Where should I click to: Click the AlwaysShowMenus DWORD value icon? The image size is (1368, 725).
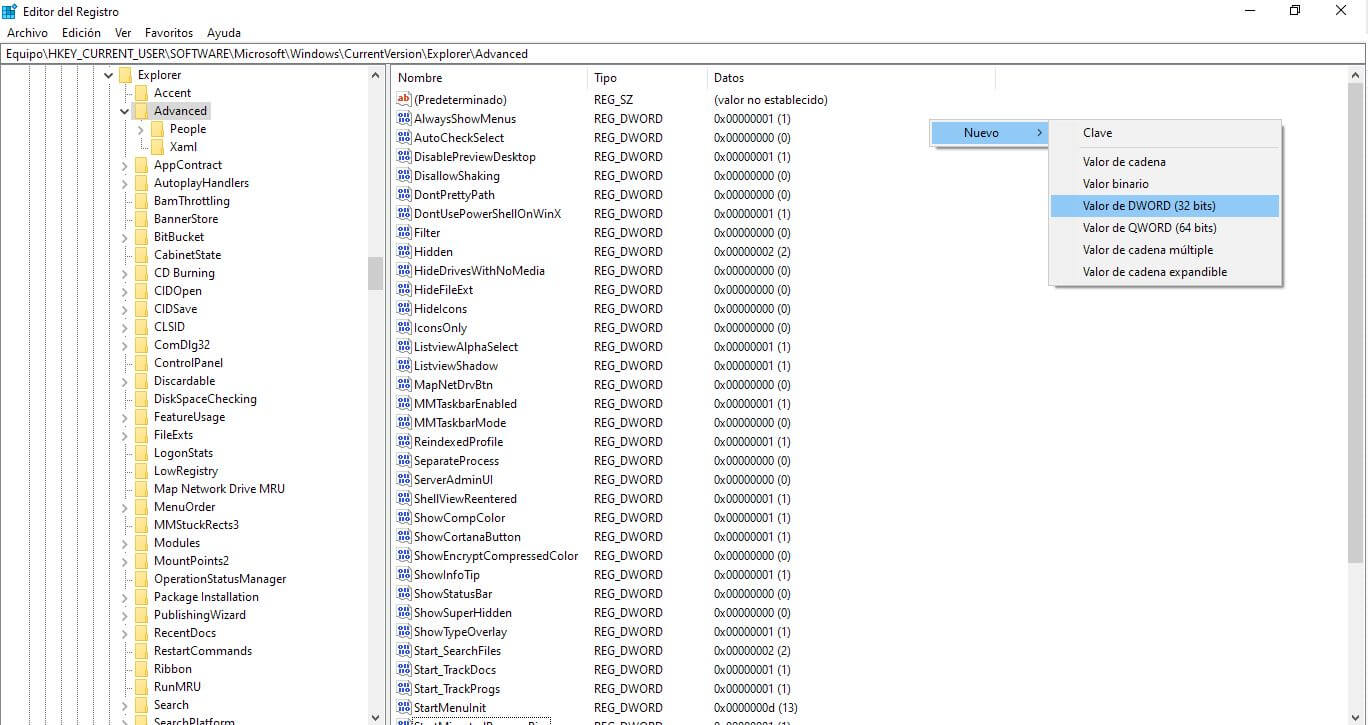(404, 118)
